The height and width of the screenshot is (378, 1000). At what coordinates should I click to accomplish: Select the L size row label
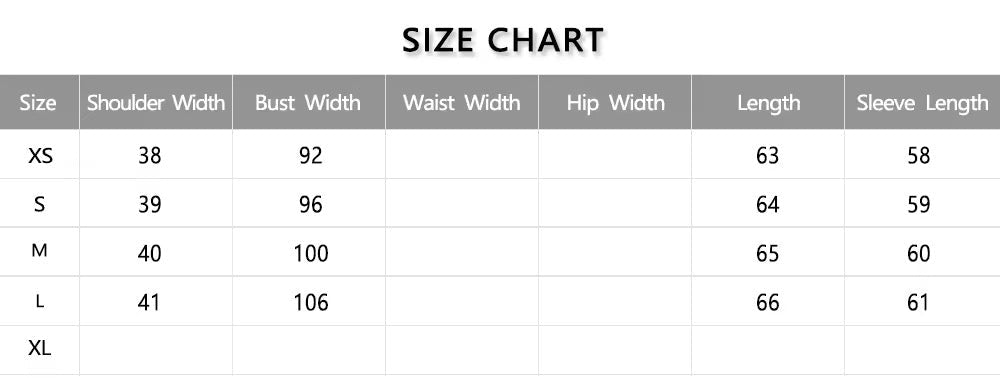[x=40, y=302]
